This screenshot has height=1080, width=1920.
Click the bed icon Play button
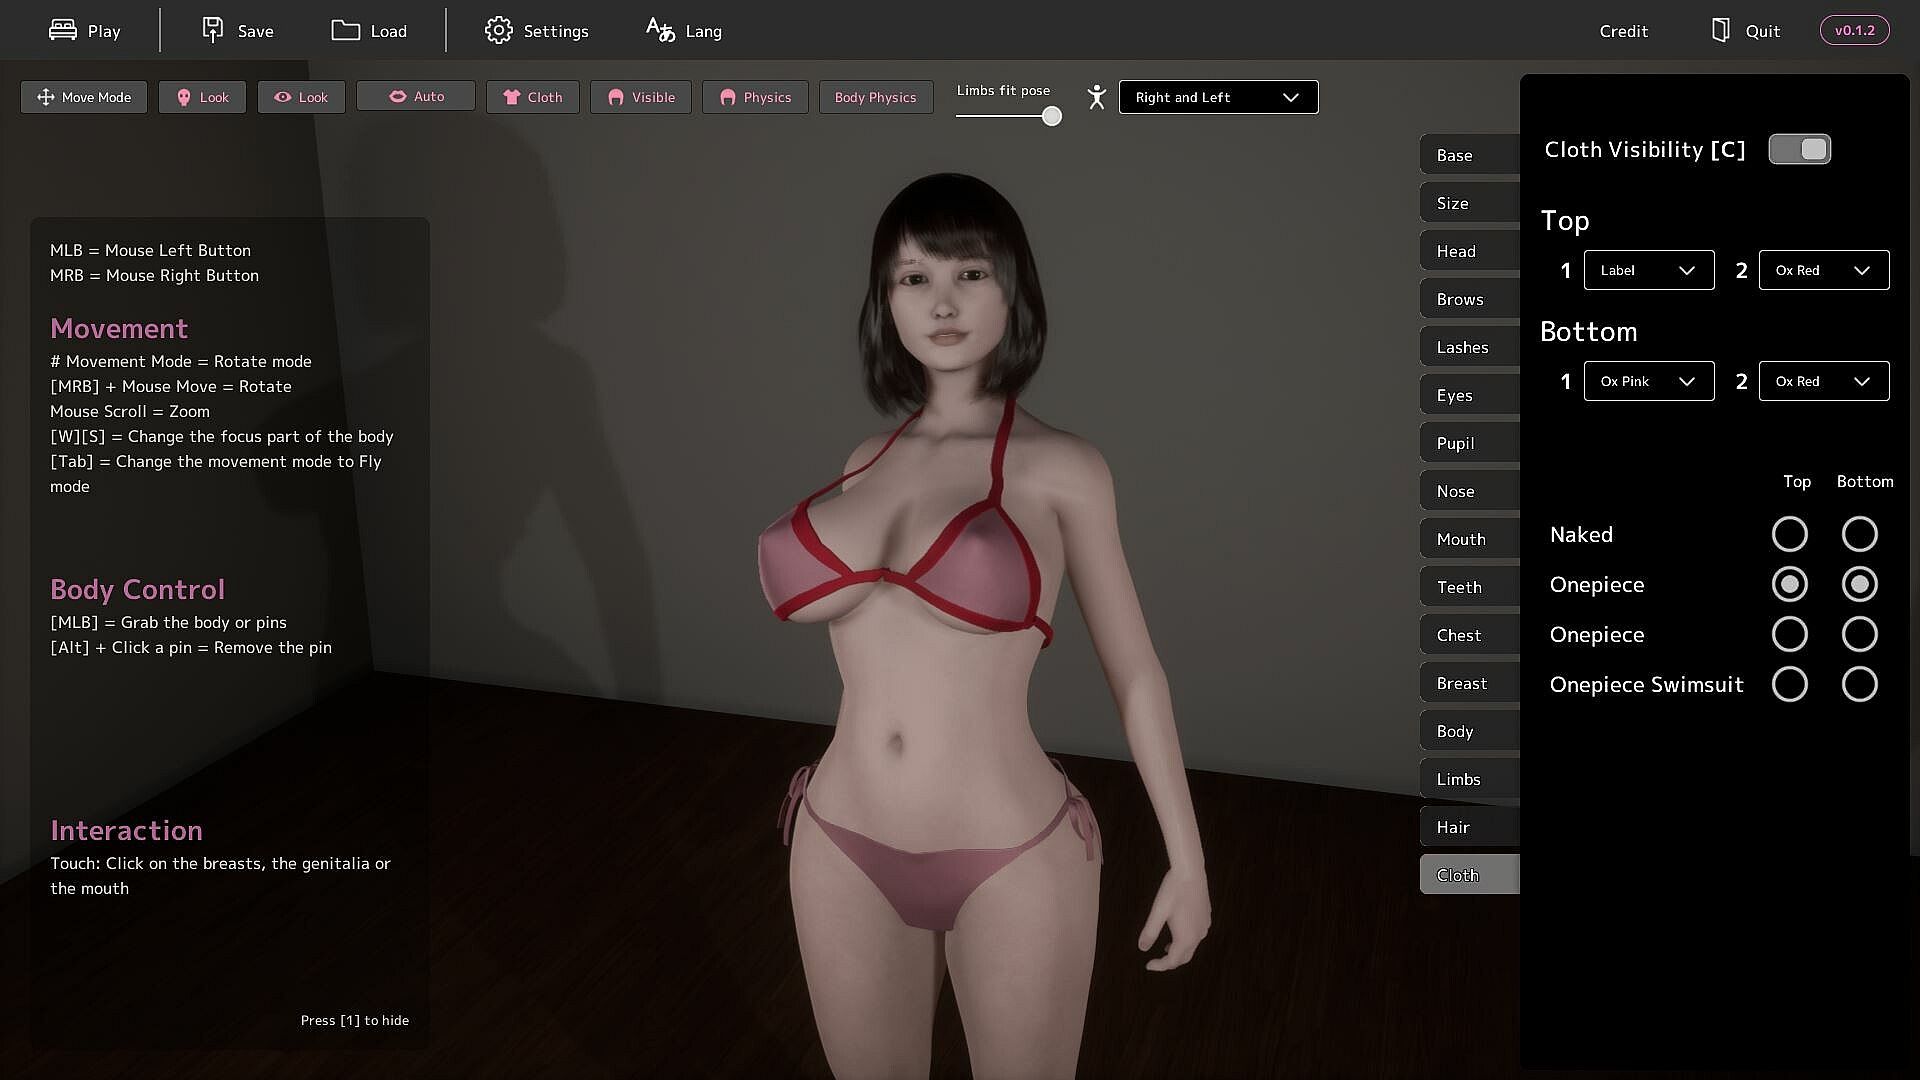pos(63,30)
